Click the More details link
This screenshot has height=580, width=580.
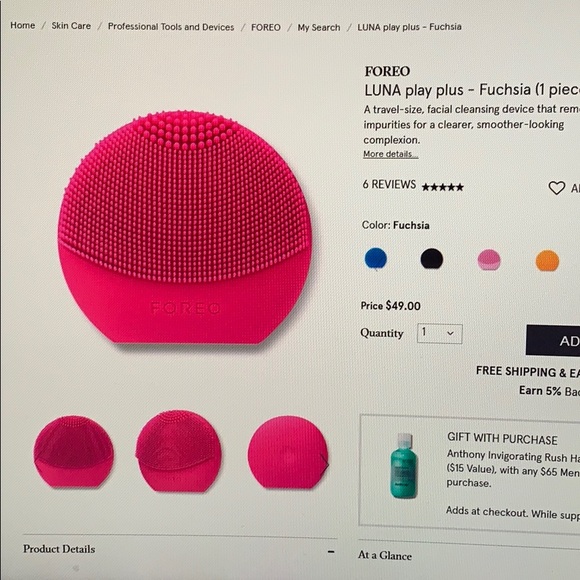(391, 154)
